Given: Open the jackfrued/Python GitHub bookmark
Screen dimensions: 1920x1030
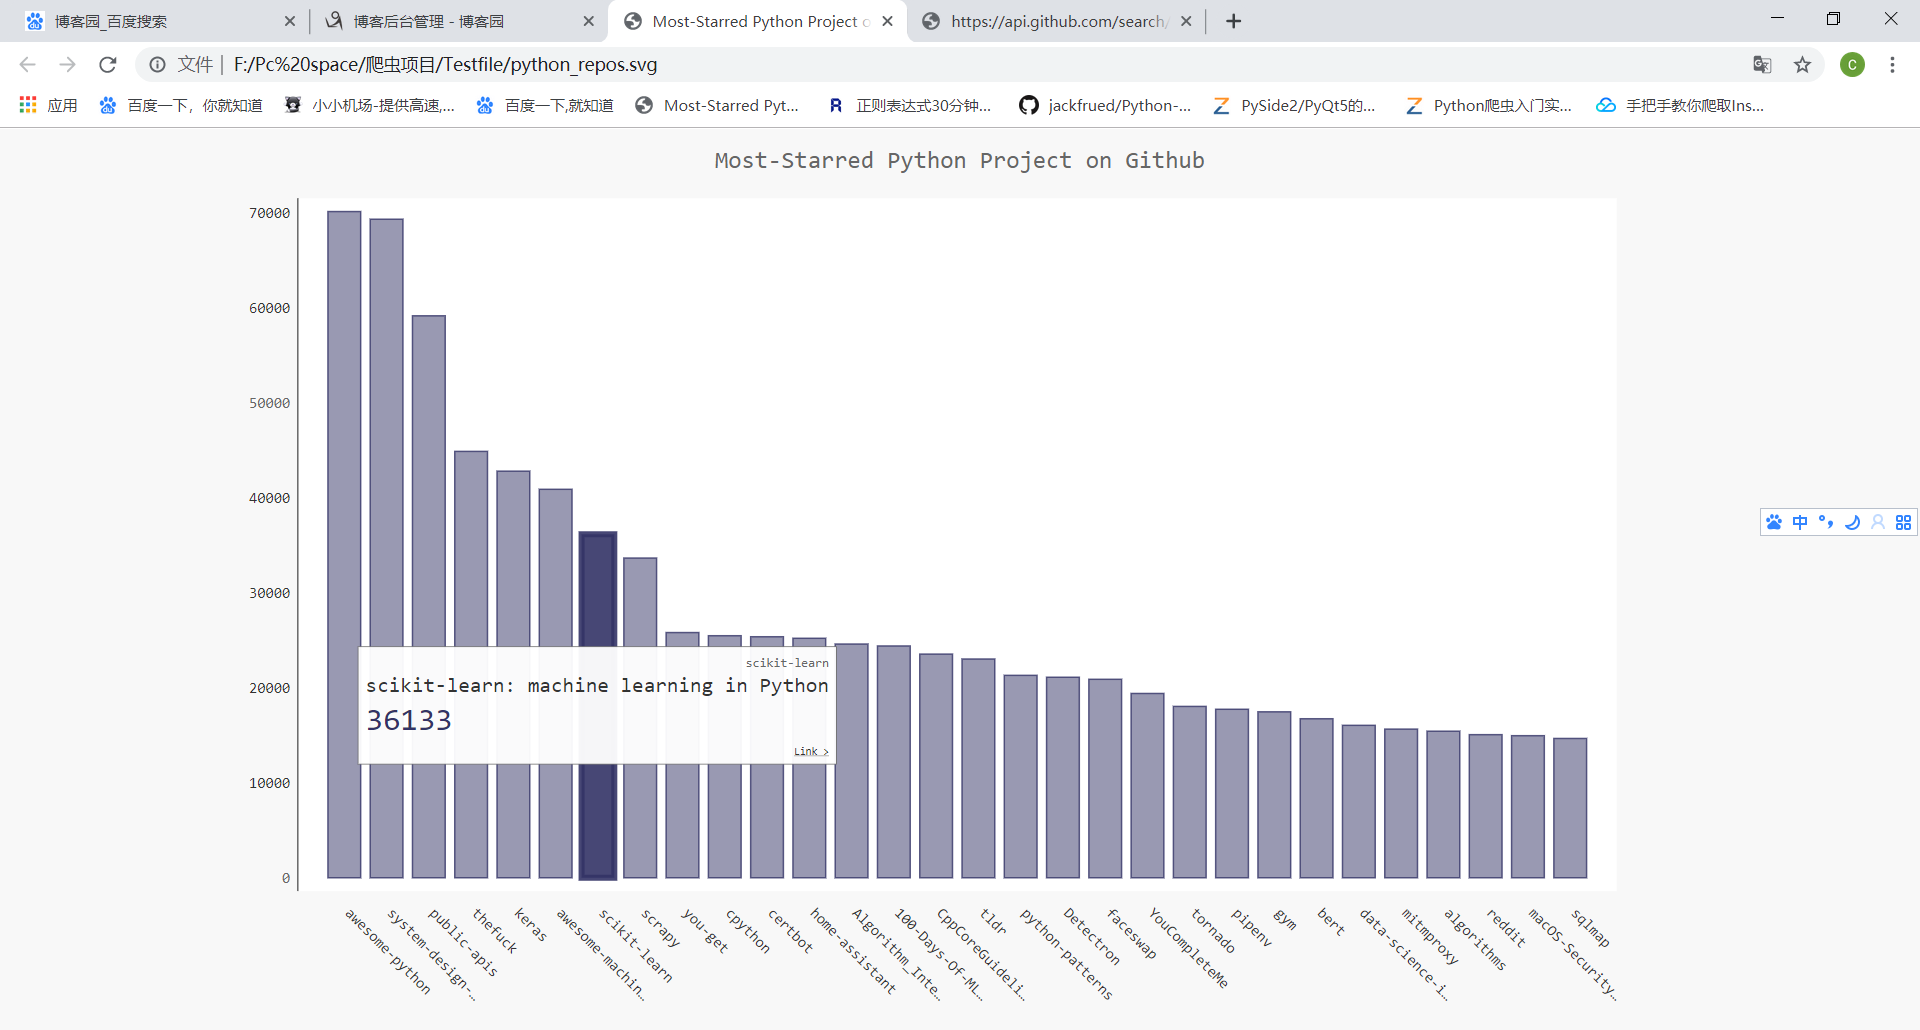Looking at the screenshot, I should tap(1105, 105).
